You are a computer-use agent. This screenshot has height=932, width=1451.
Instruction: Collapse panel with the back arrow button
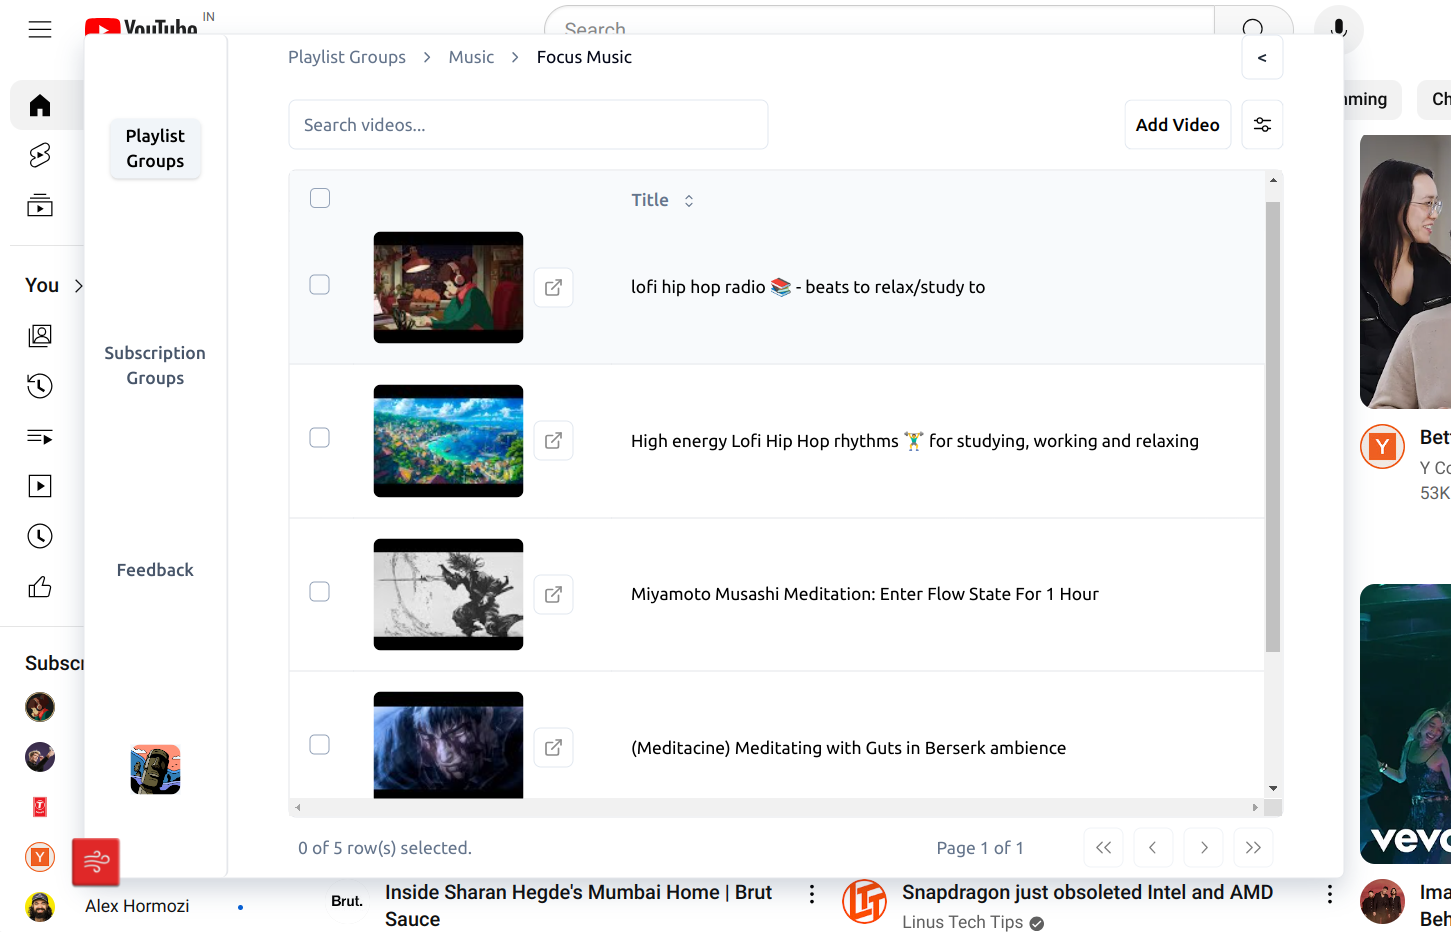pyautogui.click(x=1262, y=58)
